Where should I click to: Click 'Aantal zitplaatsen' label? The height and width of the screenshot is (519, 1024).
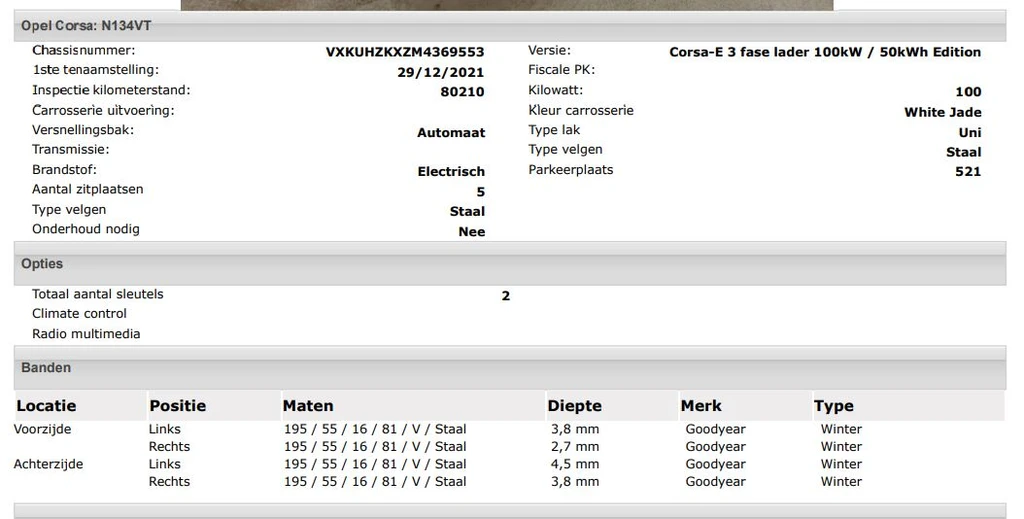88,189
